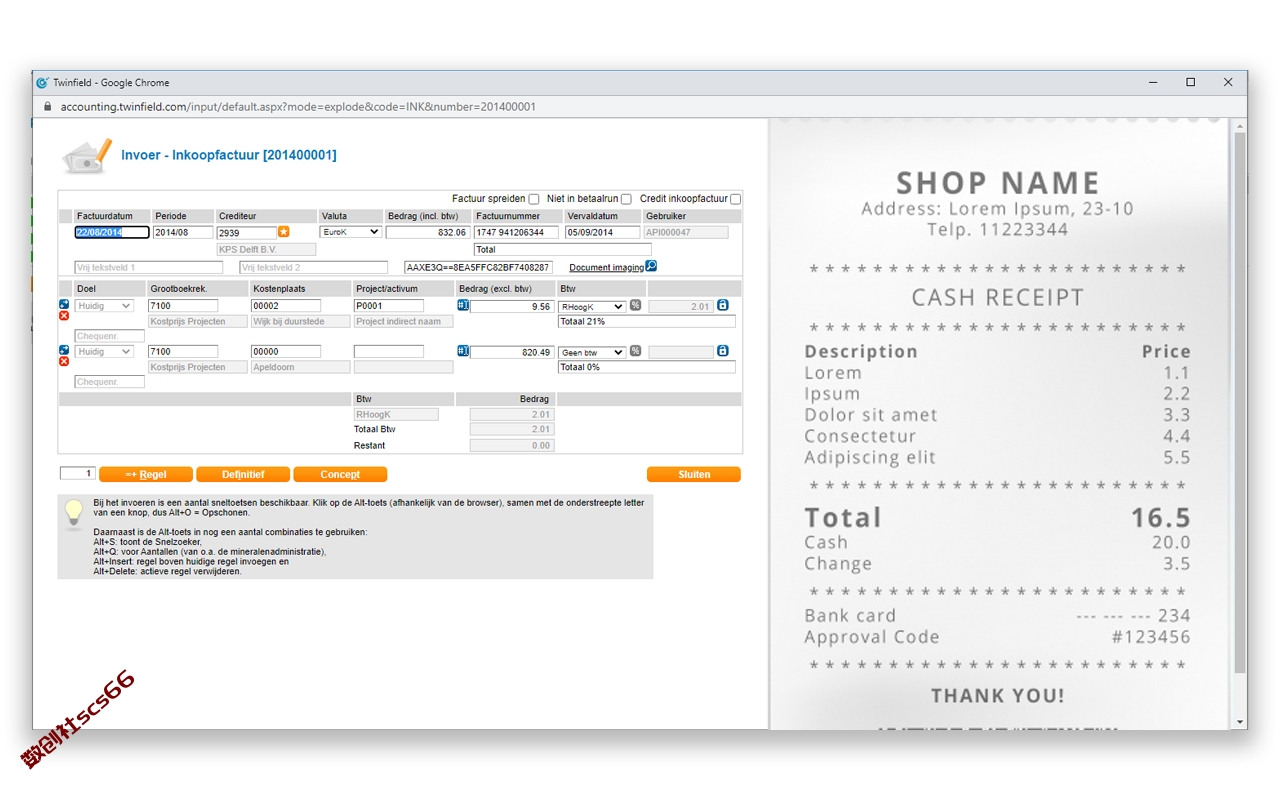
Task: Click the orange star icon next to Crediteur
Action: pos(284,232)
